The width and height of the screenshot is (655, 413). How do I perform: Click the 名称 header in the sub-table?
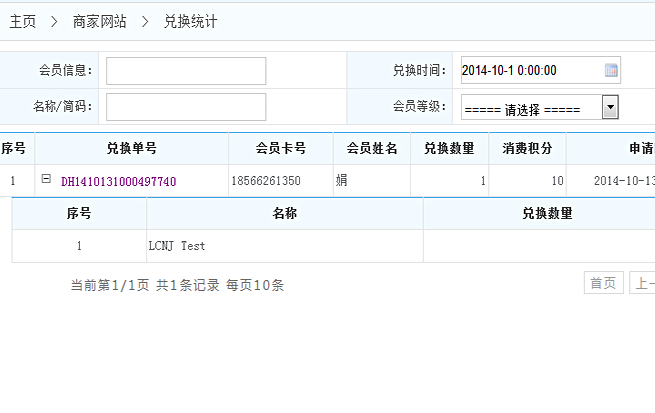[284, 214]
